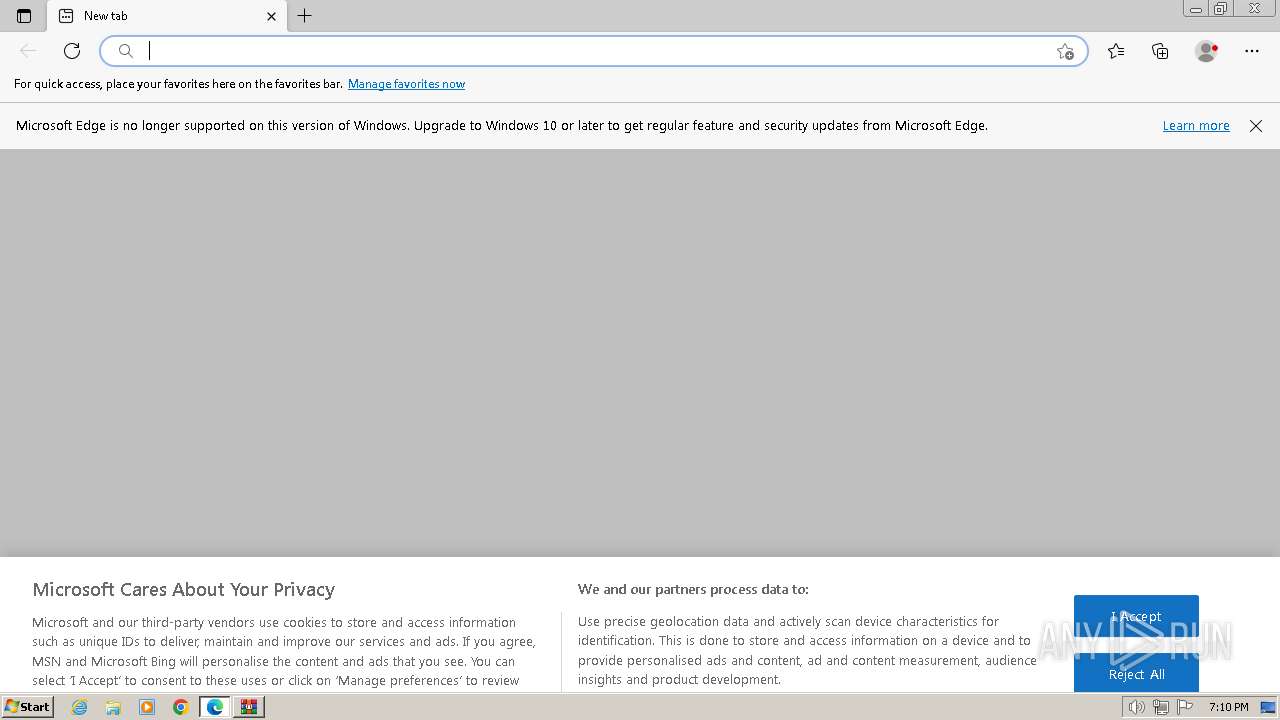
Task: Open File Explorer folder from taskbar
Action: pos(113,707)
